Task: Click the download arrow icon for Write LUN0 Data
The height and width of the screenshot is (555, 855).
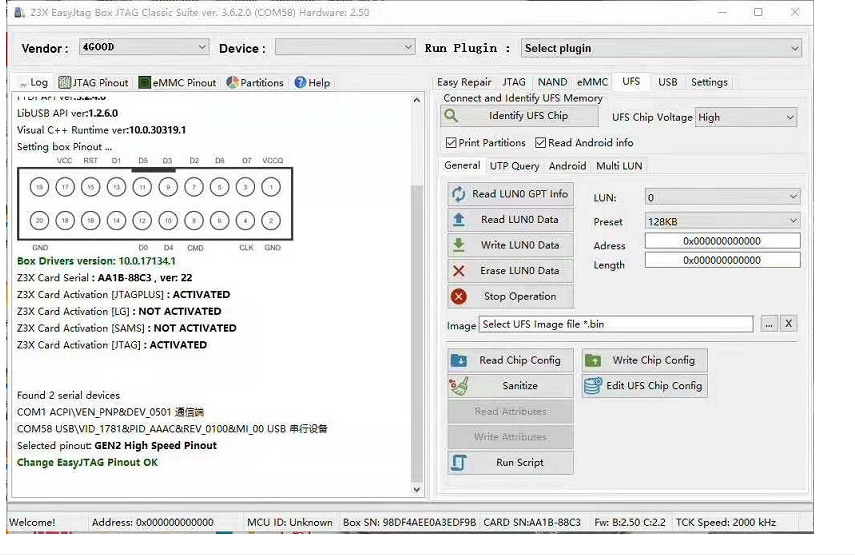Action: coord(459,245)
